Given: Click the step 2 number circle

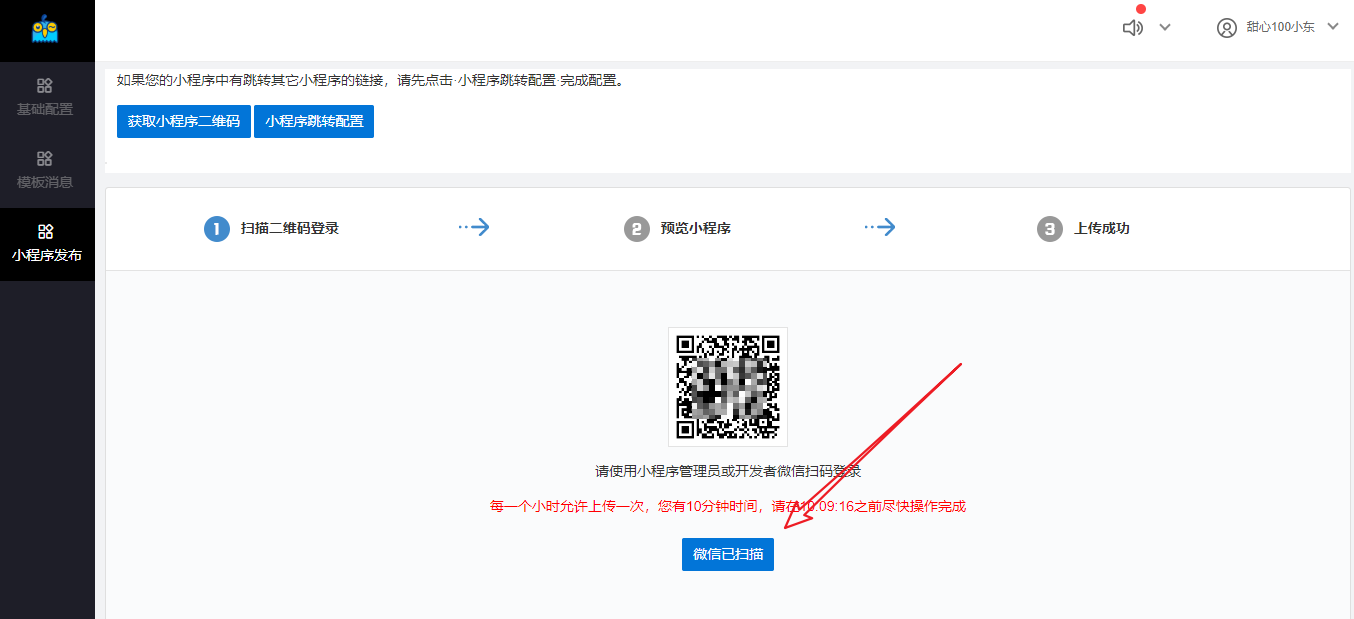Looking at the screenshot, I should click(x=637, y=229).
